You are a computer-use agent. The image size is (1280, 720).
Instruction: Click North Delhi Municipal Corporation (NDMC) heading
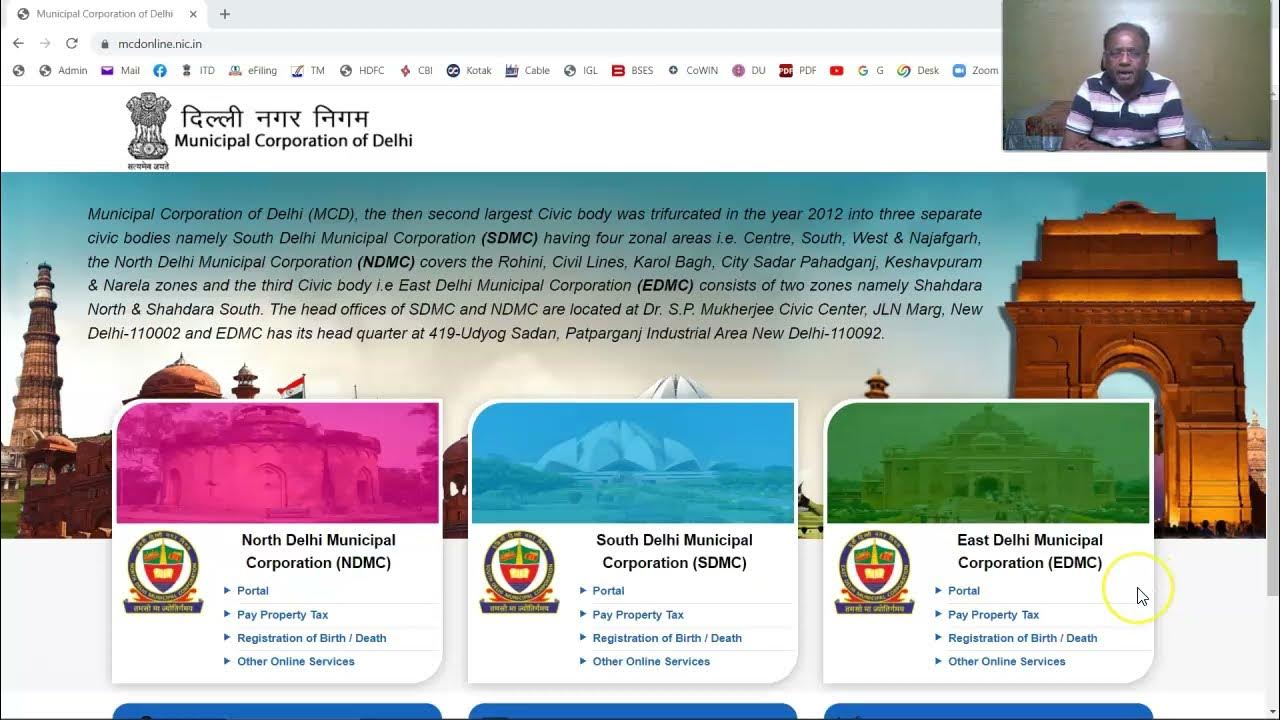point(319,551)
